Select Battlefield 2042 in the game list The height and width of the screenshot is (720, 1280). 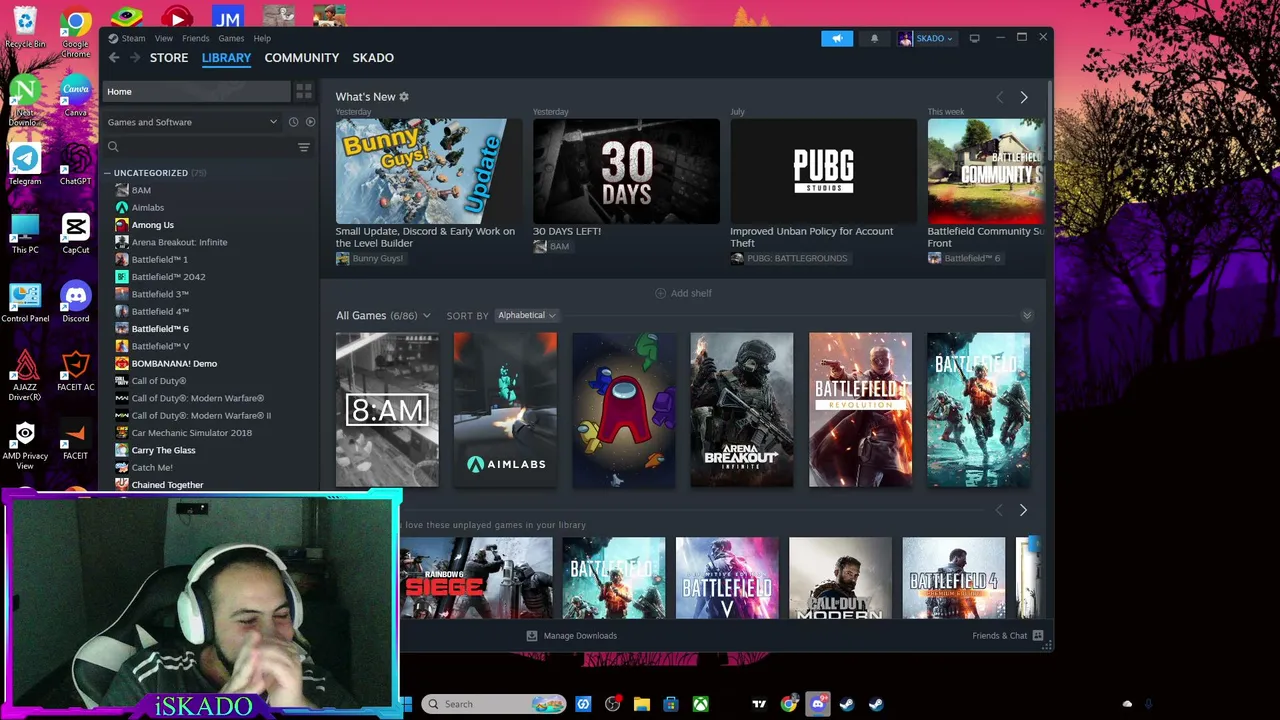click(x=168, y=277)
